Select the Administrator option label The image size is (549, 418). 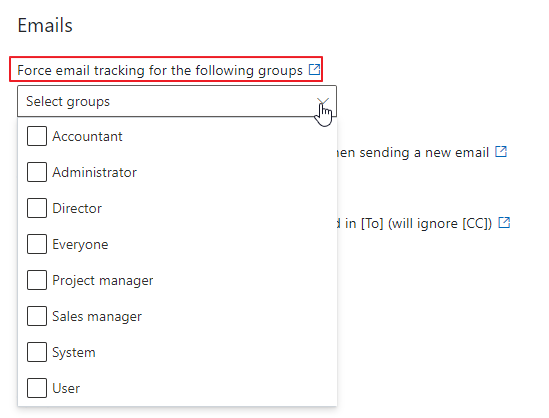(95, 172)
